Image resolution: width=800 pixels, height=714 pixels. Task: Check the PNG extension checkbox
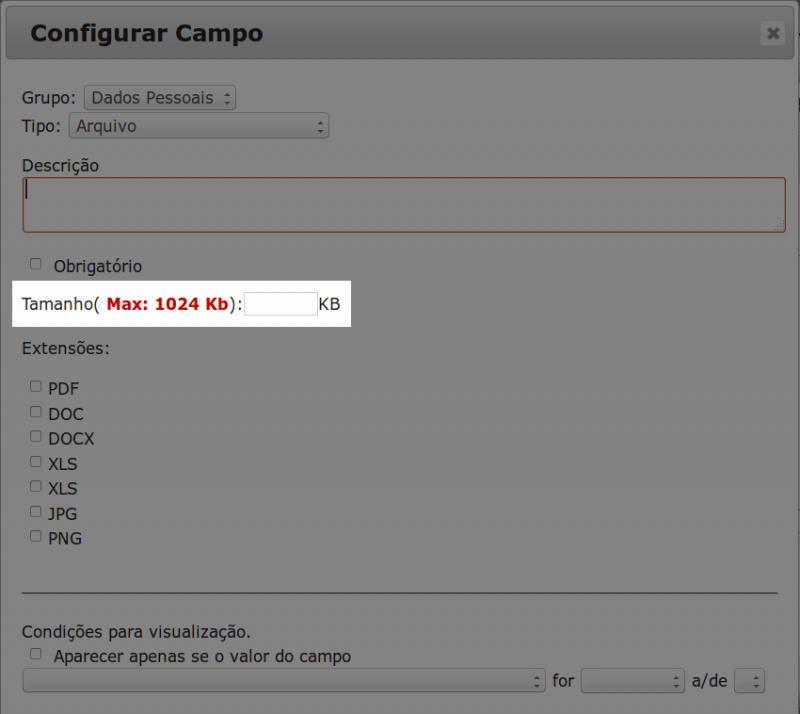(35, 535)
